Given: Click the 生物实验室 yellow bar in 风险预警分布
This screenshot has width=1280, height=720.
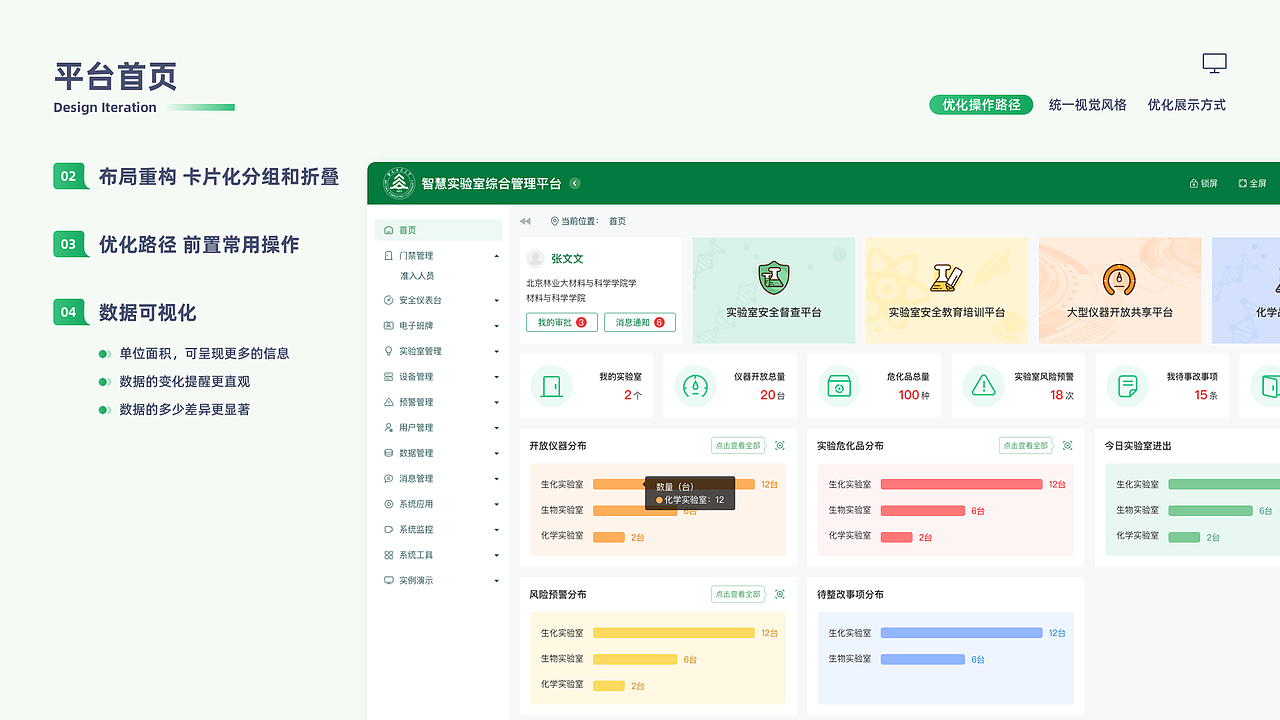Looking at the screenshot, I should 635,659.
